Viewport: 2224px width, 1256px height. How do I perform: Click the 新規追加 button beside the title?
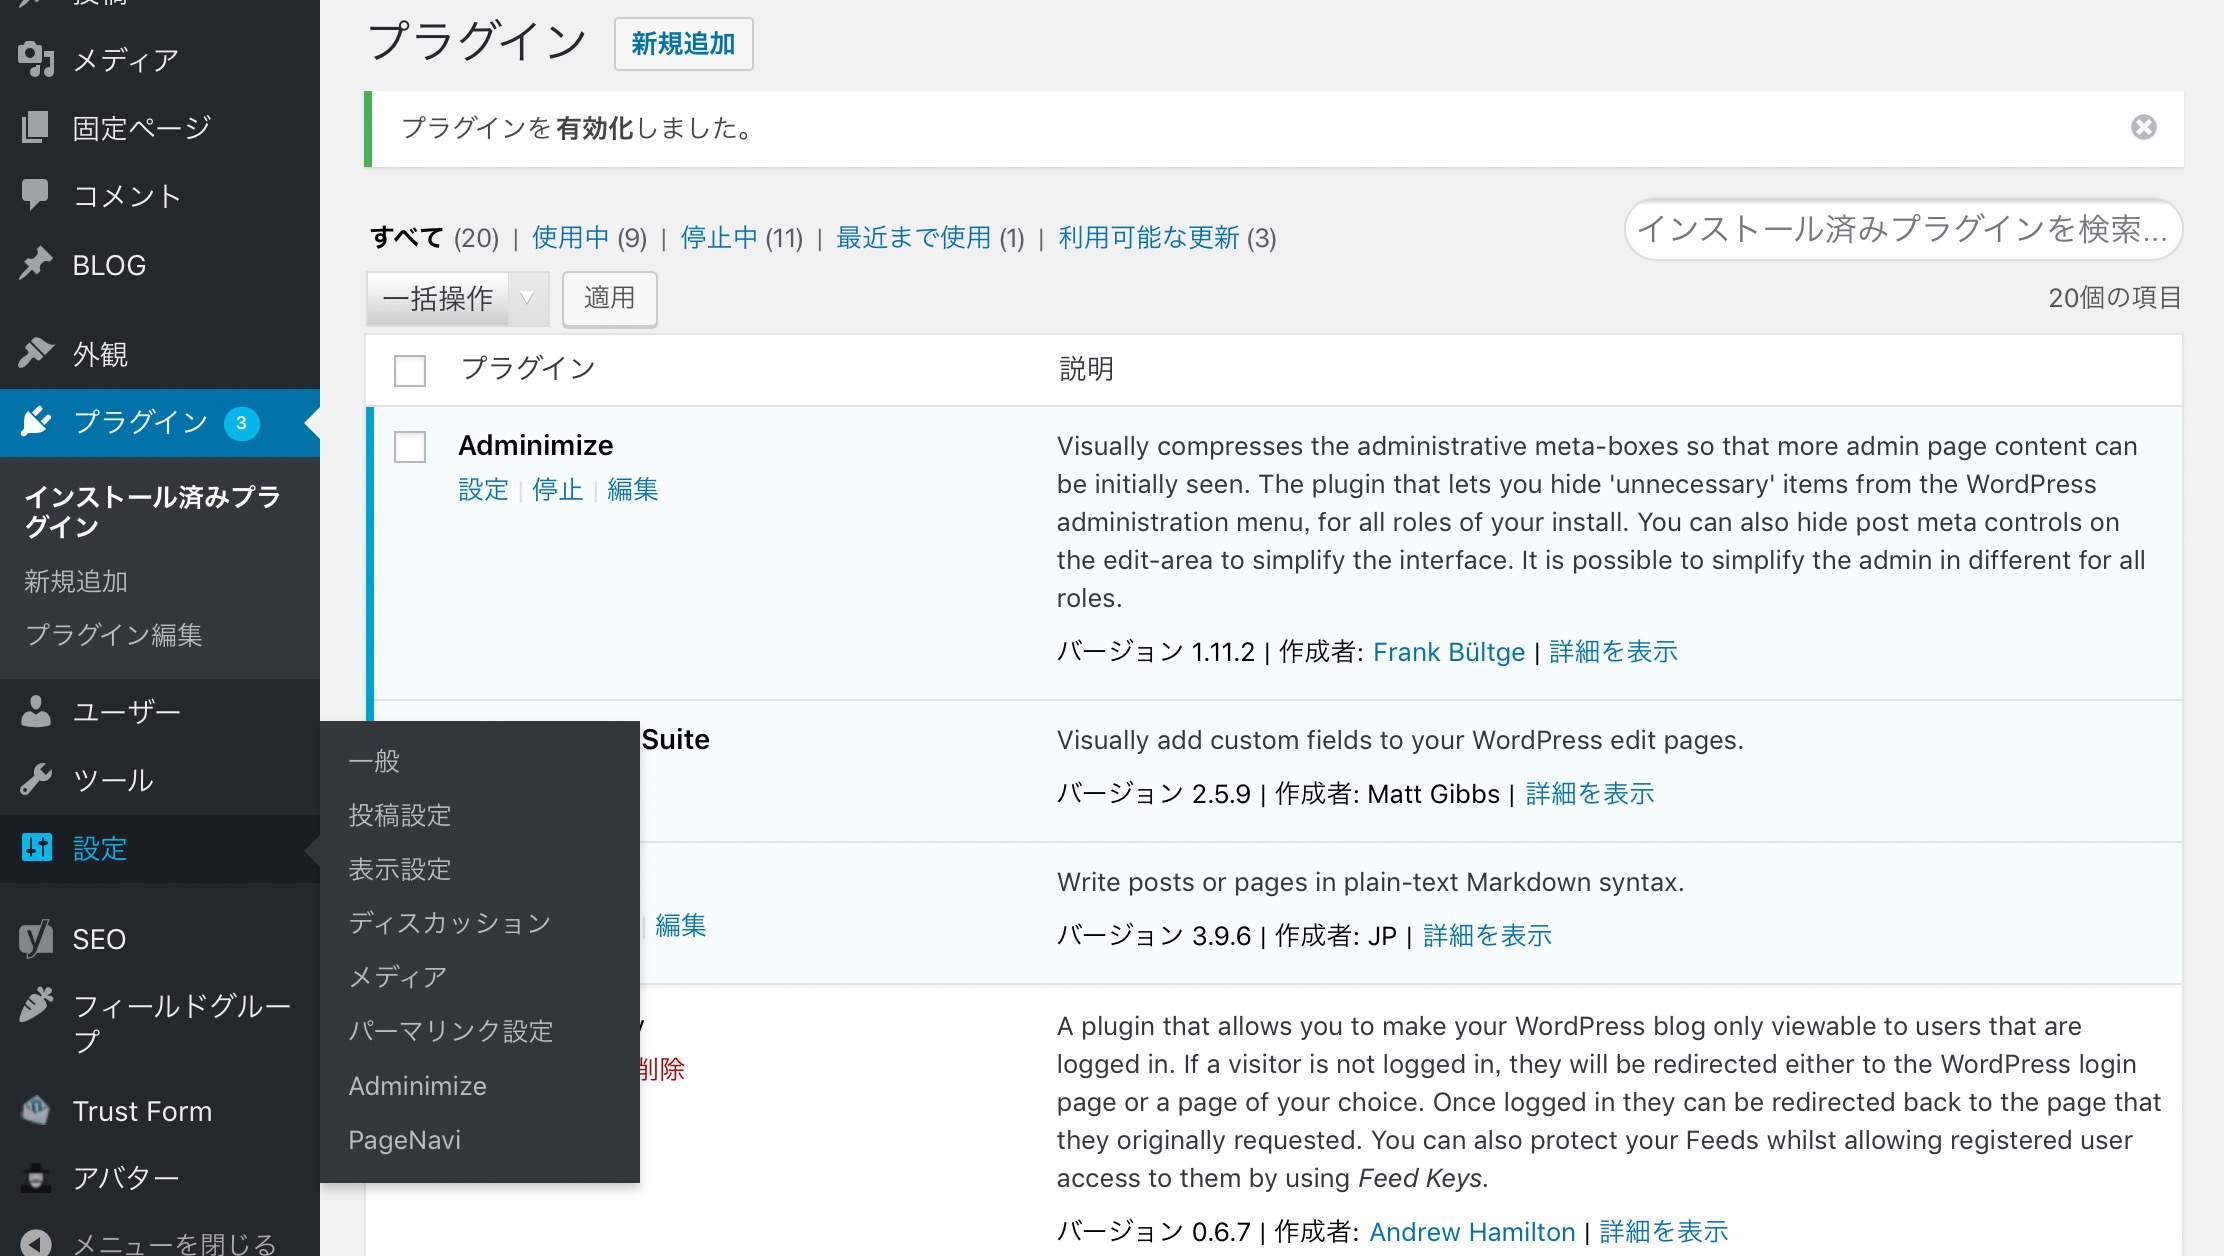[x=683, y=44]
